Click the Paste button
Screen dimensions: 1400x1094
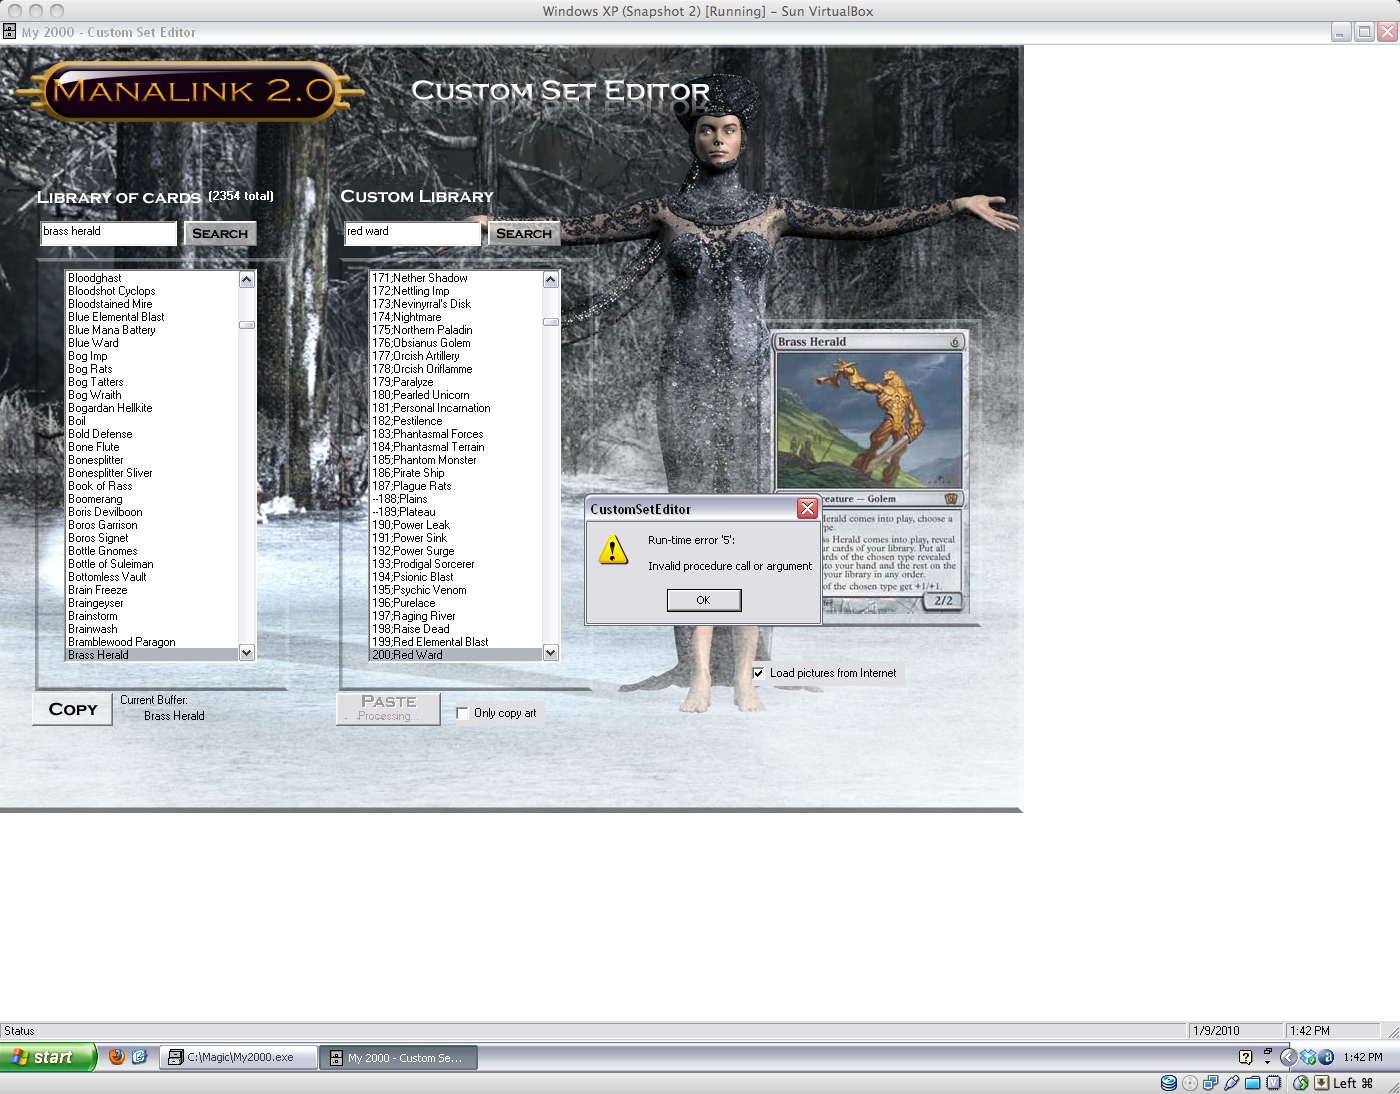pos(388,708)
